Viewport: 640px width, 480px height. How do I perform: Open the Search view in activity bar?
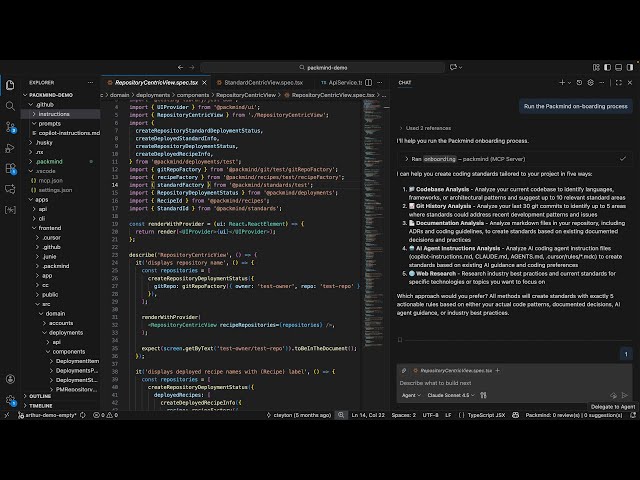(x=10, y=106)
